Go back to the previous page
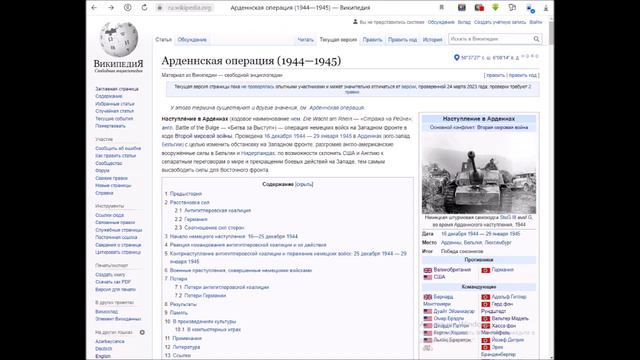The height and width of the screenshot is (360, 640). click(94, 7)
